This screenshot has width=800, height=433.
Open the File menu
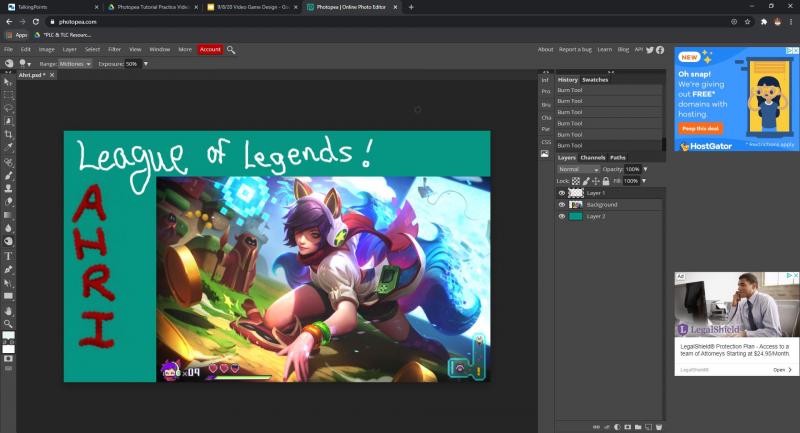click(8, 49)
